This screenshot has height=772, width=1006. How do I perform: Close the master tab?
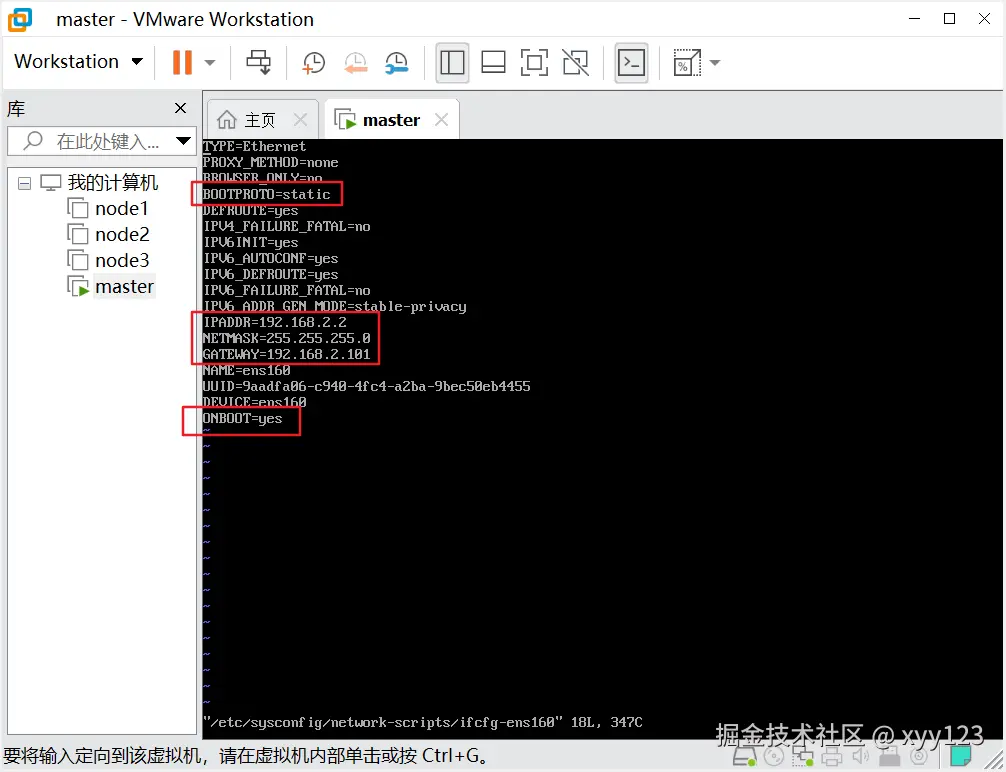pyautogui.click(x=441, y=119)
